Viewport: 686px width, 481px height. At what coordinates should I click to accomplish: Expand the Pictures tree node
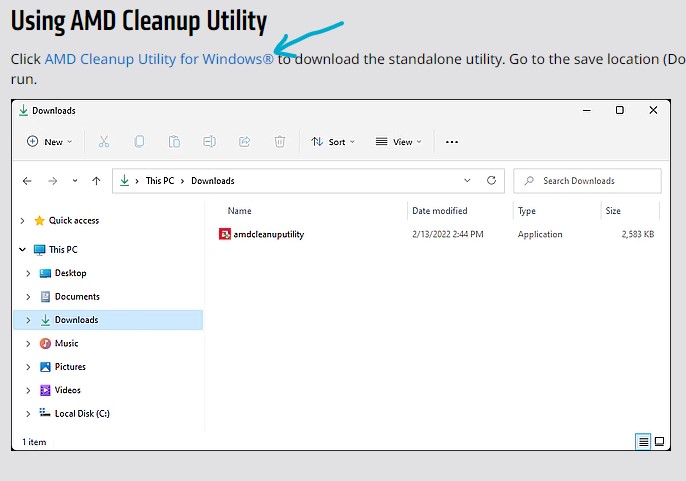28,367
